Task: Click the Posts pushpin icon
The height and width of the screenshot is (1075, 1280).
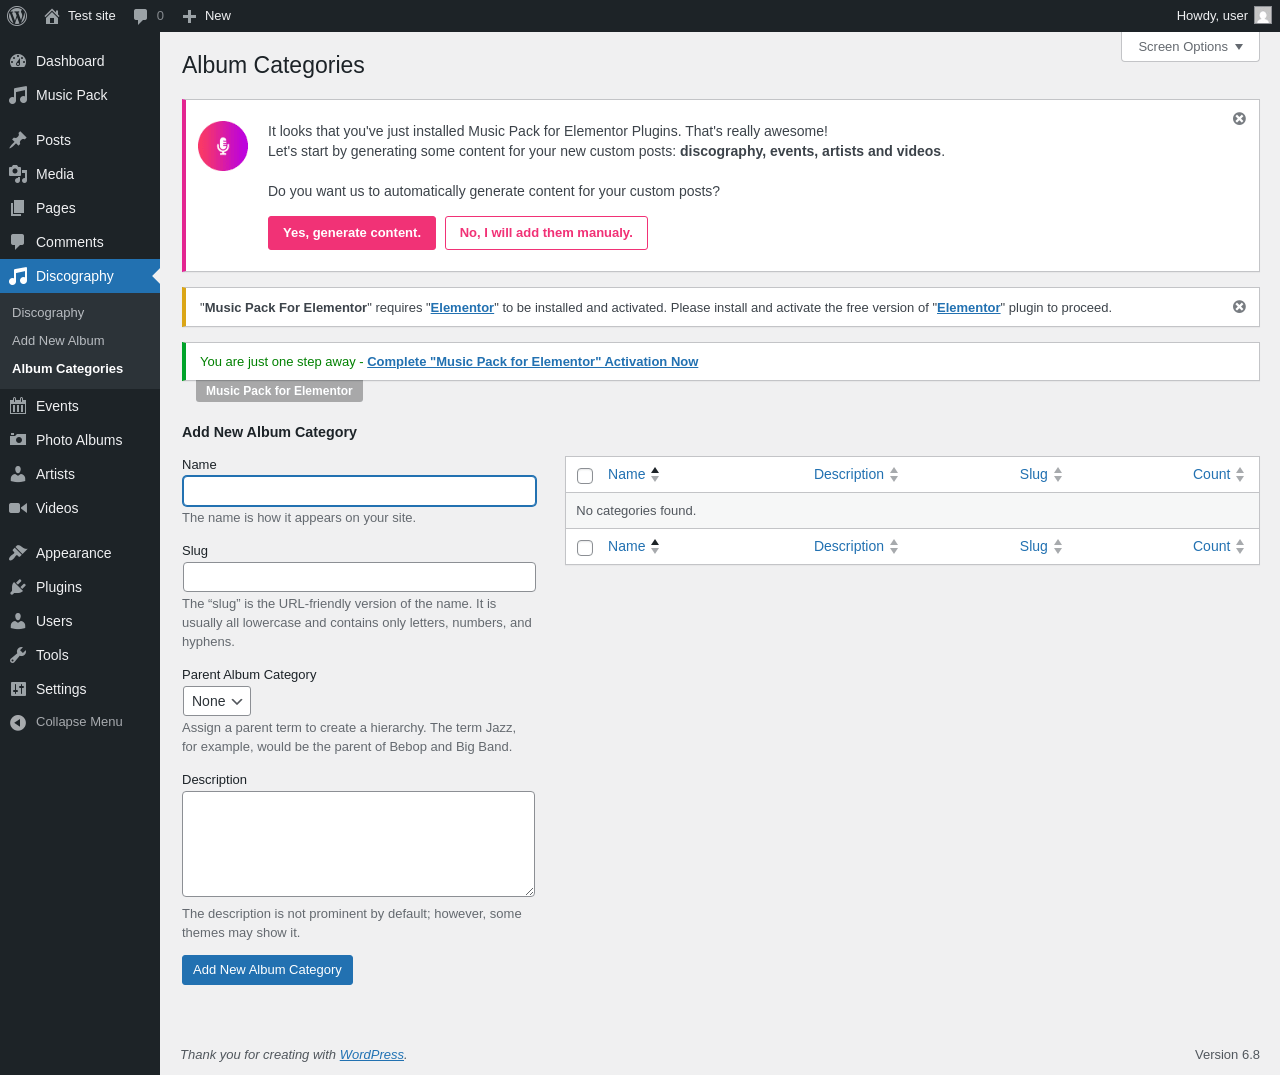Action: coord(18,140)
